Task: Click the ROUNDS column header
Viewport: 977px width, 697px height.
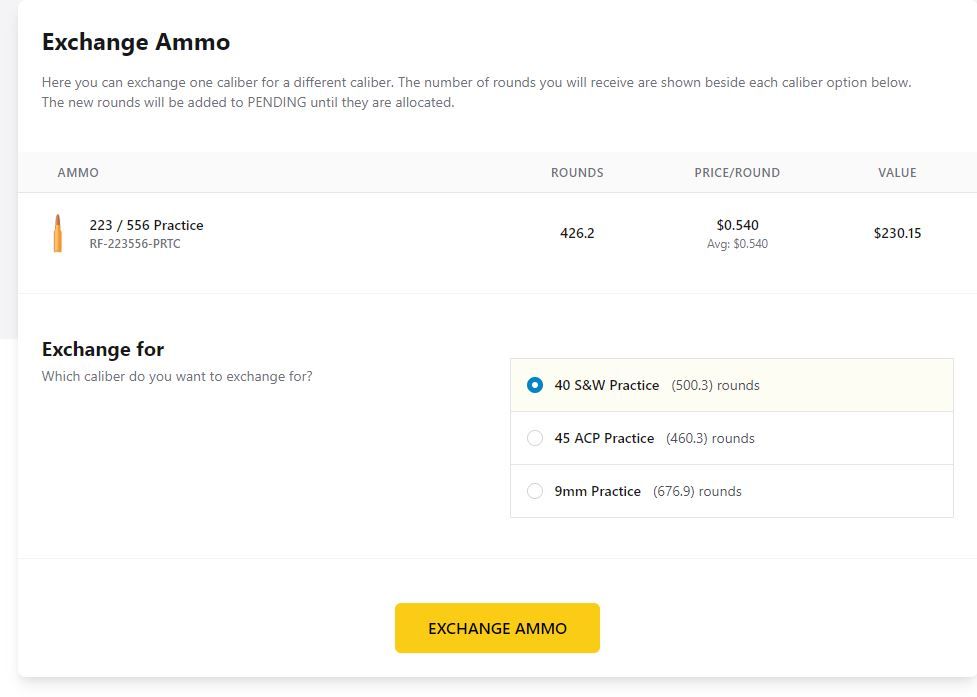Action: pos(577,173)
